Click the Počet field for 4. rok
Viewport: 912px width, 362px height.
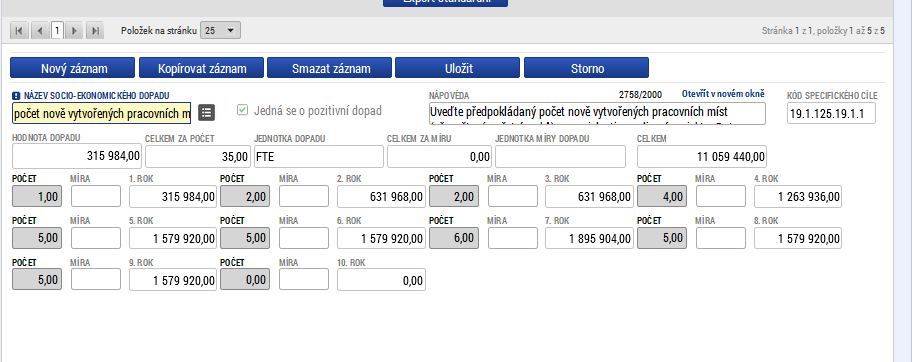(x=662, y=197)
